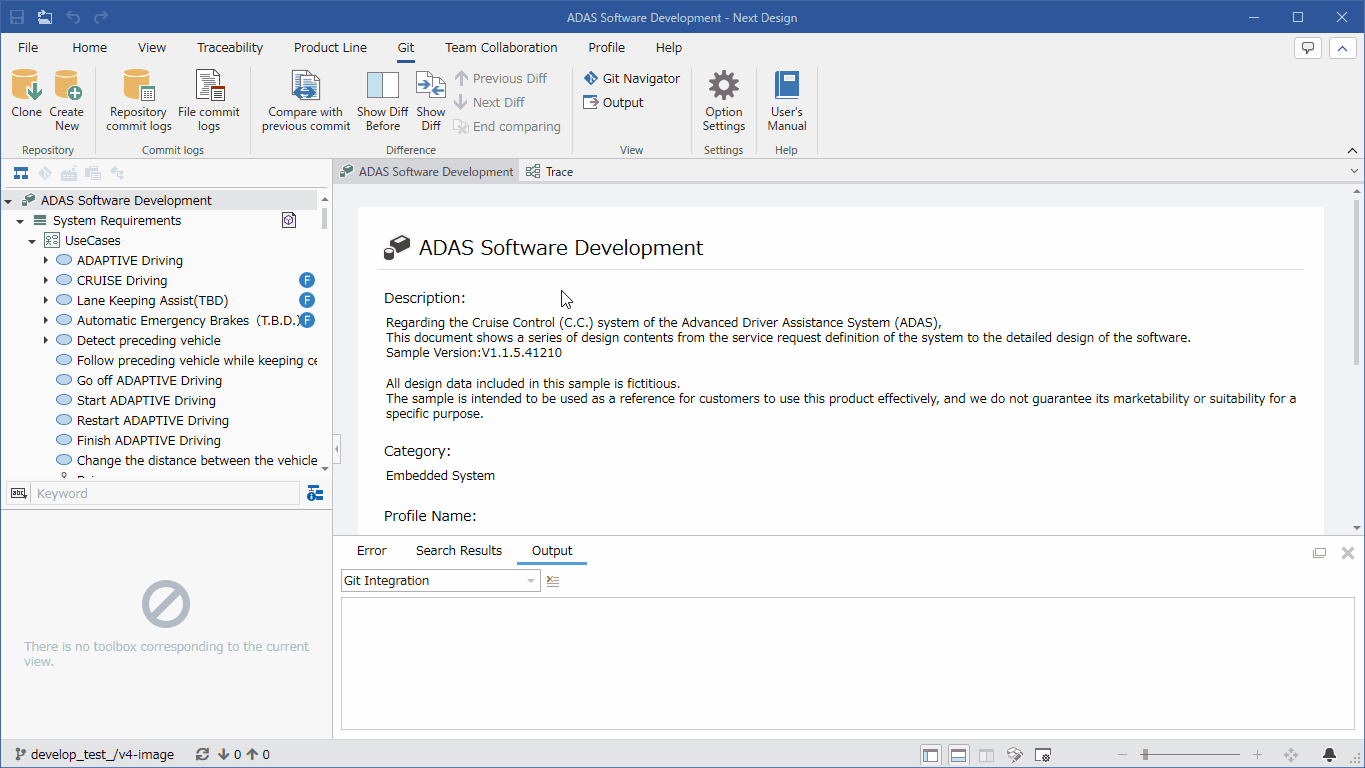
Task: Collapse the ADAS Software Development root node
Action: point(9,201)
